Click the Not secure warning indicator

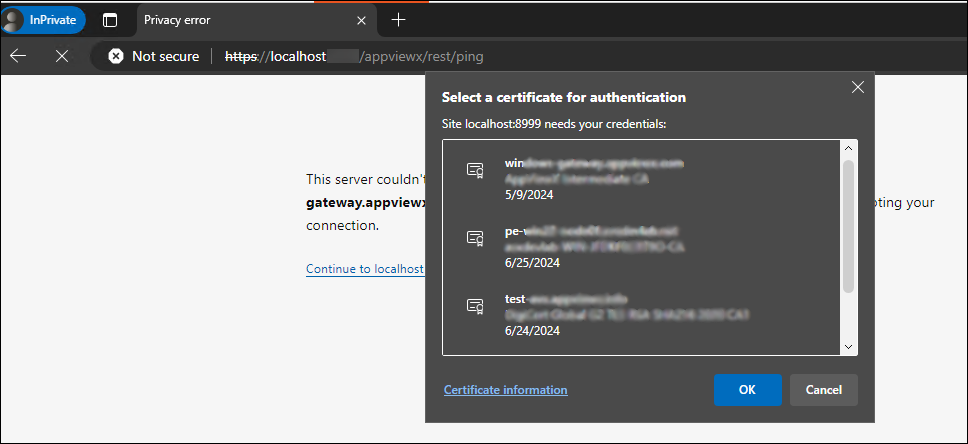pos(154,56)
